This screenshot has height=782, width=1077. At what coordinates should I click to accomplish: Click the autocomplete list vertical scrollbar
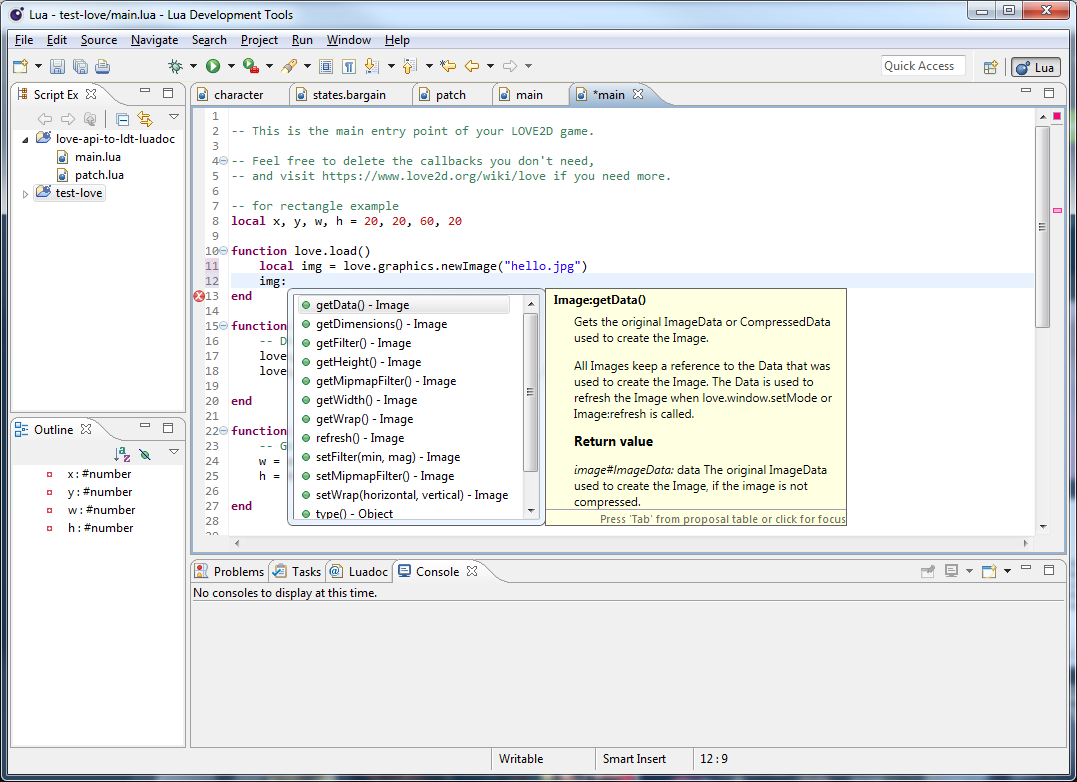click(x=531, y=393)
